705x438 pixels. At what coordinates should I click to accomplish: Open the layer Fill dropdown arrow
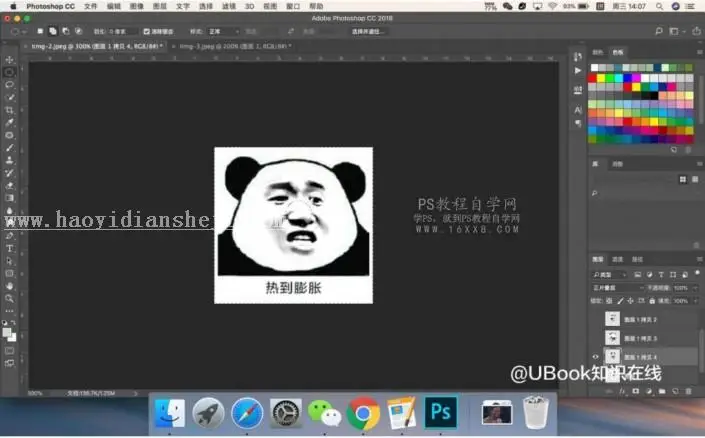point(696,301)
